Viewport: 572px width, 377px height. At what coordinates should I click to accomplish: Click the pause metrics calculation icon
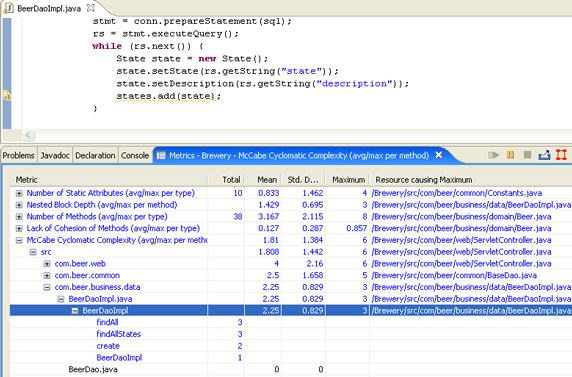(510, 155)
